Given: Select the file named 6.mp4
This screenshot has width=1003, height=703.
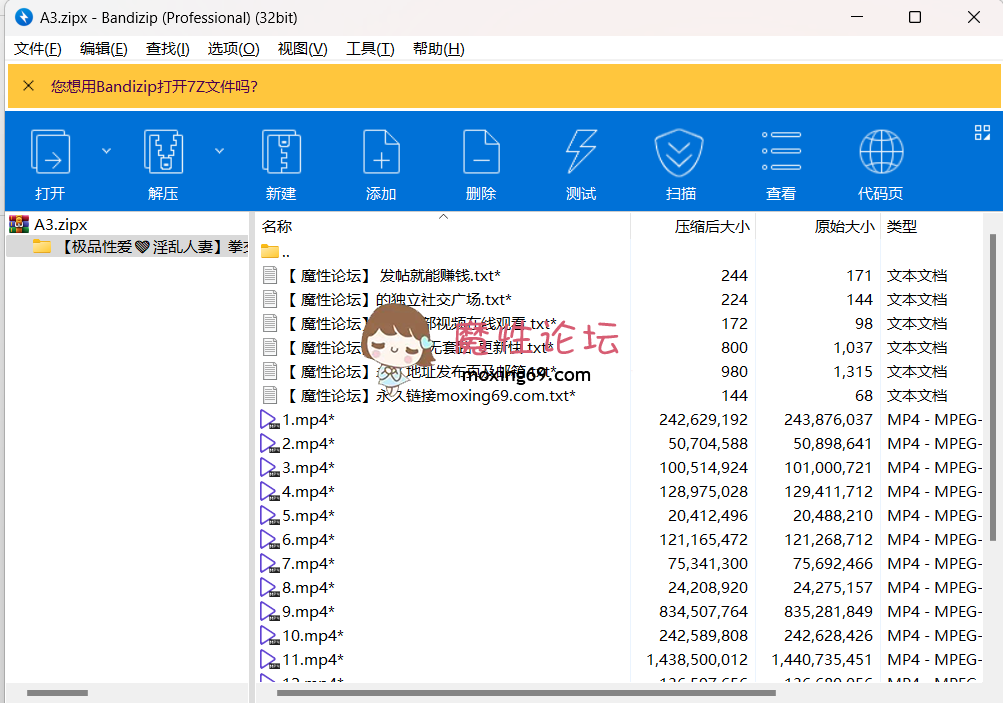Looking at the screenshot, I should point(308,539).
